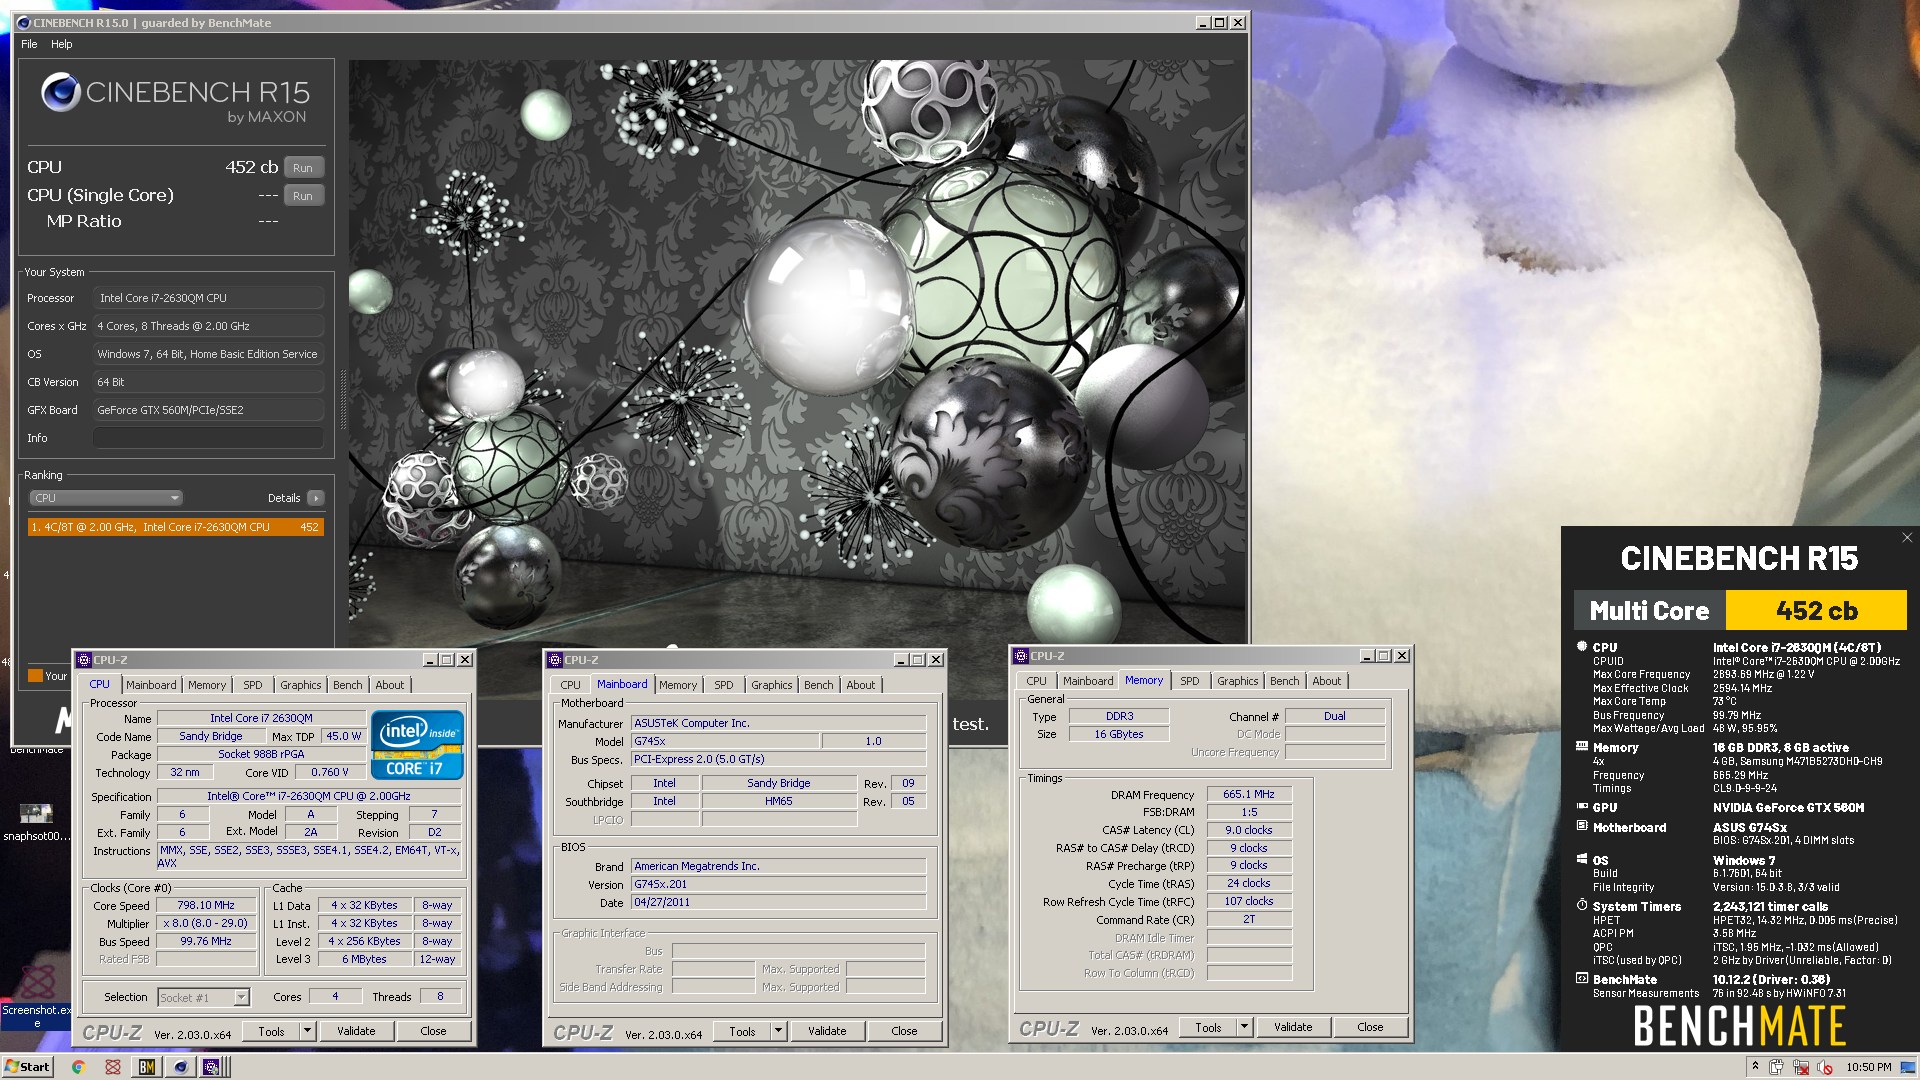The height and width of the screenshot is (1080, 1920).
Task: Click the Memory section icon in BenchMate panel
Action: click(1582, 746)
